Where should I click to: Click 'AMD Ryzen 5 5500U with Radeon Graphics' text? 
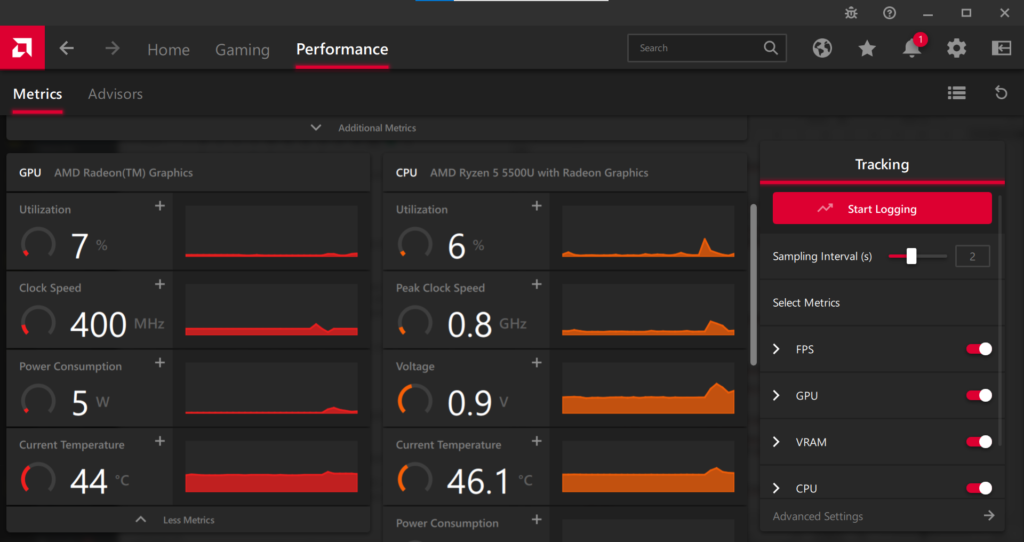[x=539, y=173]
